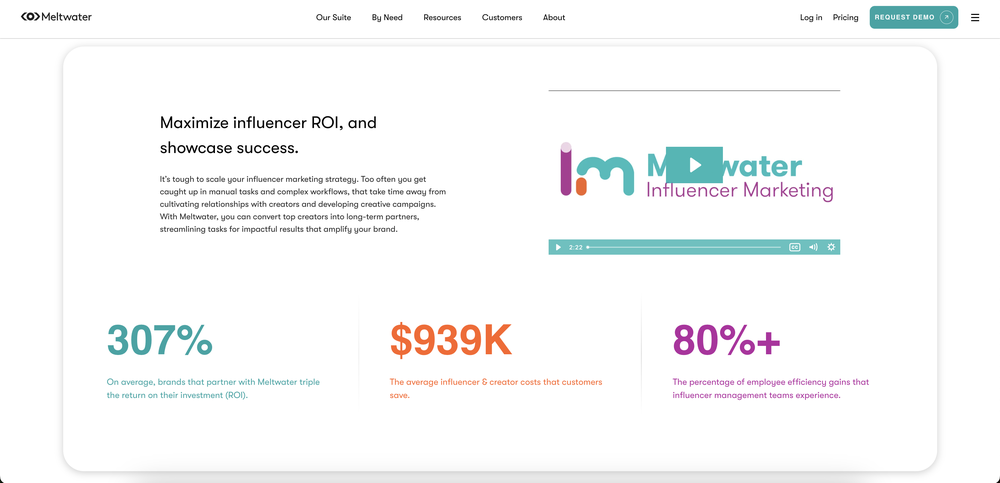The width and height of the screenshot is (1000, 483).
Task: Open the Resources menu
Action: click(442, 18)
